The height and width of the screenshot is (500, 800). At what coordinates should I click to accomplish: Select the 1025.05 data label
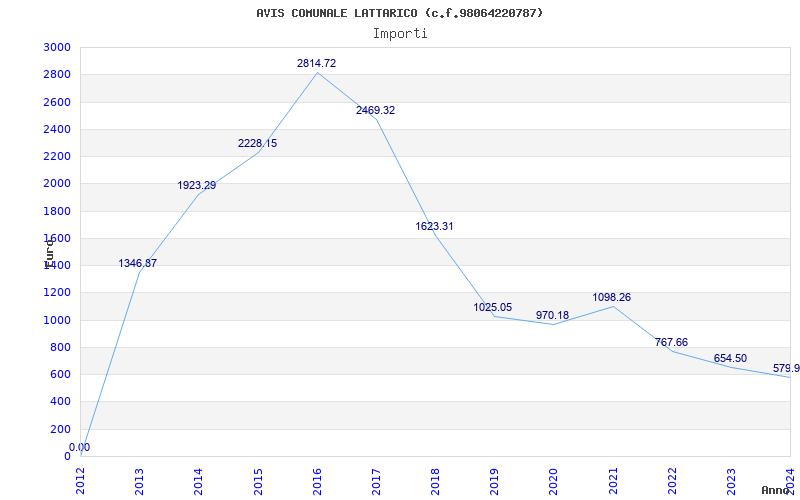(493, 307)
